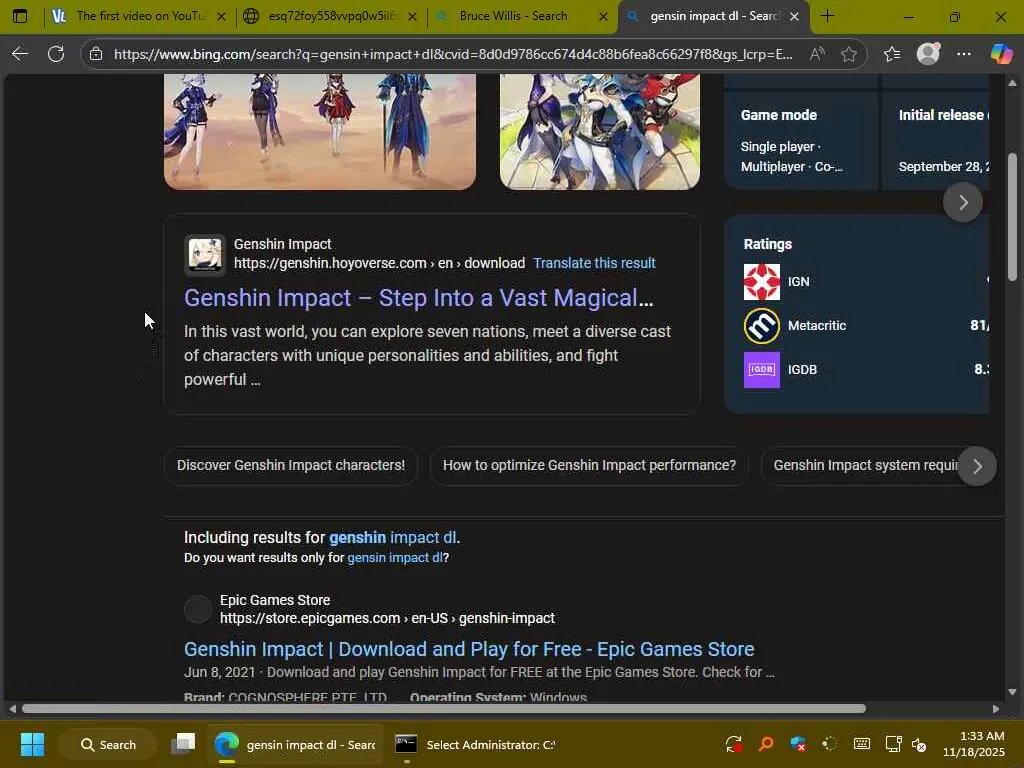
Task: Open Genshin Impact Epic Games Store result
Action: 469,649
